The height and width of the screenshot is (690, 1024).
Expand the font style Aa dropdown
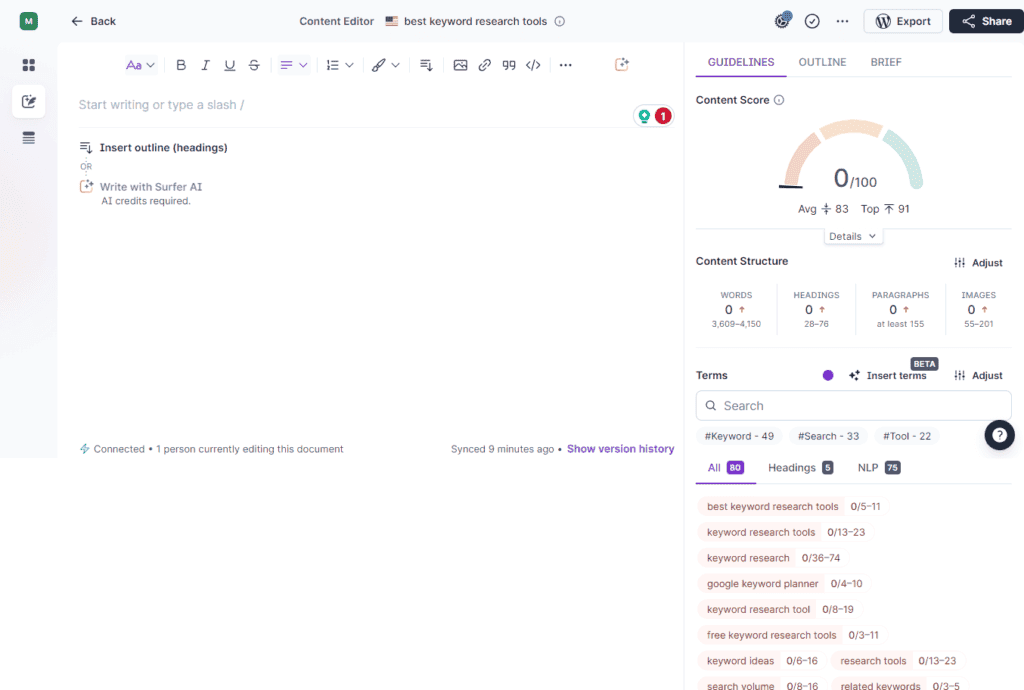(140, 64)
